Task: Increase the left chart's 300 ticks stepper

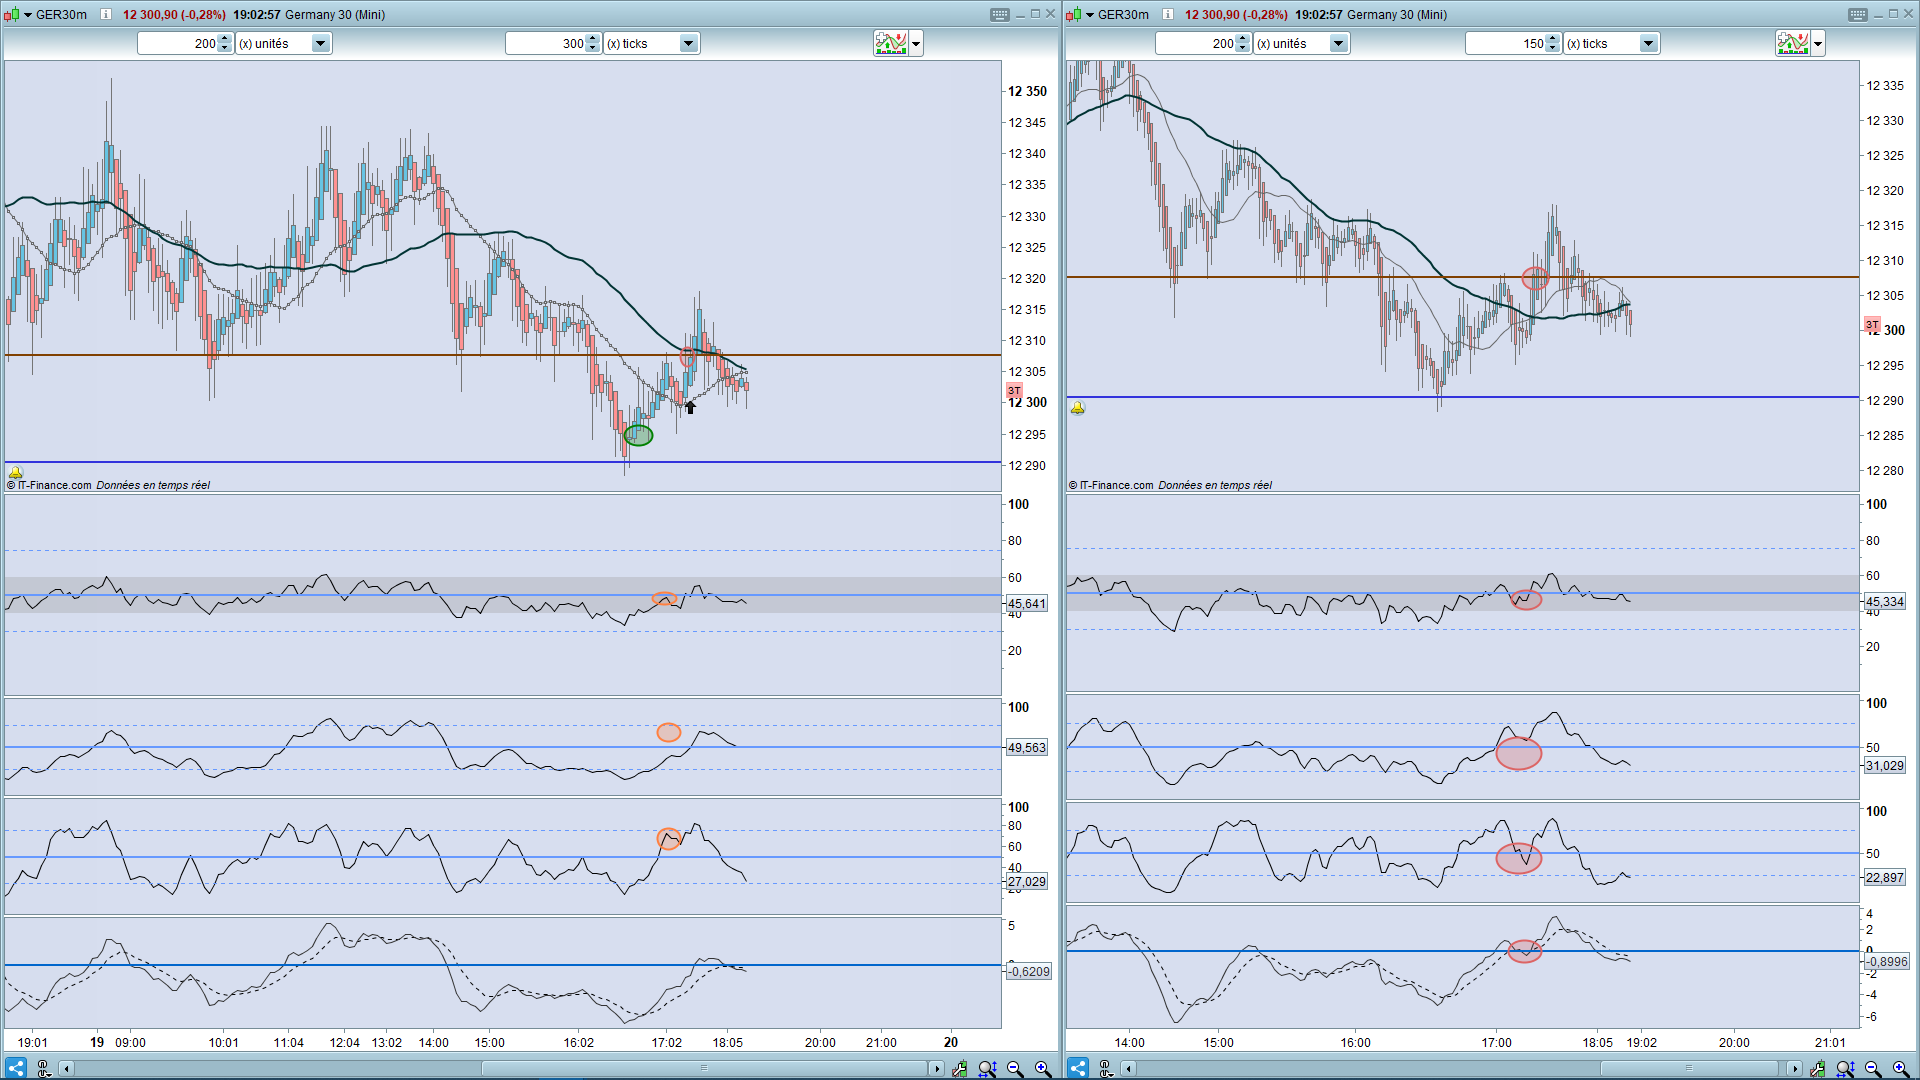Action: click(593, 39)
